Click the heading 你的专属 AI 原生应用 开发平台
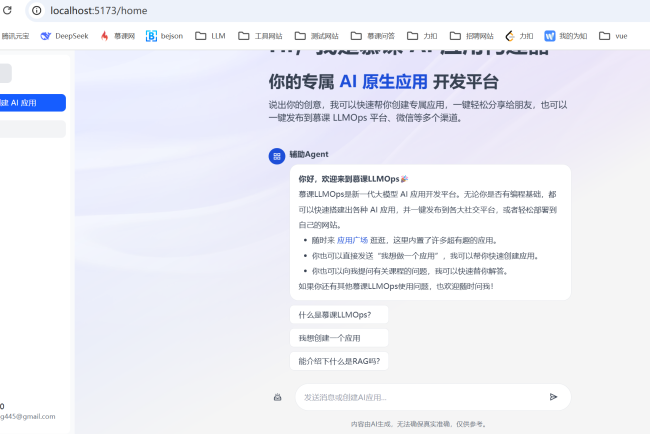The image size is (650, 434). pos(383,82)
